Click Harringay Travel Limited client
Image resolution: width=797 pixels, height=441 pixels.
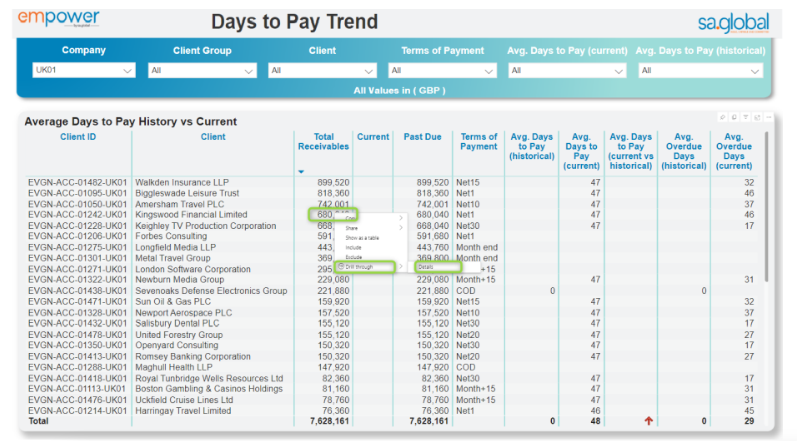183,411
